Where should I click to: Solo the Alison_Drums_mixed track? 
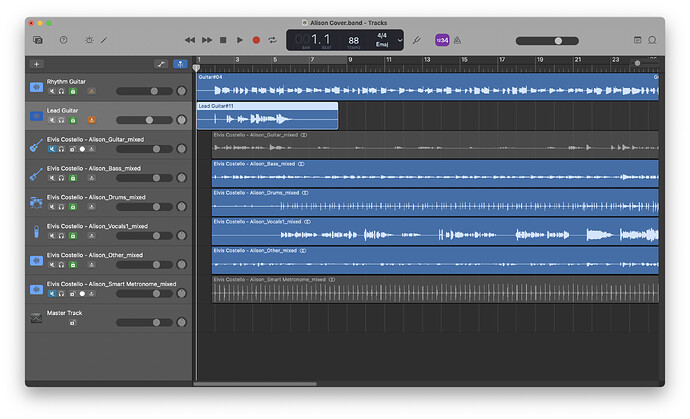[62, 207]
